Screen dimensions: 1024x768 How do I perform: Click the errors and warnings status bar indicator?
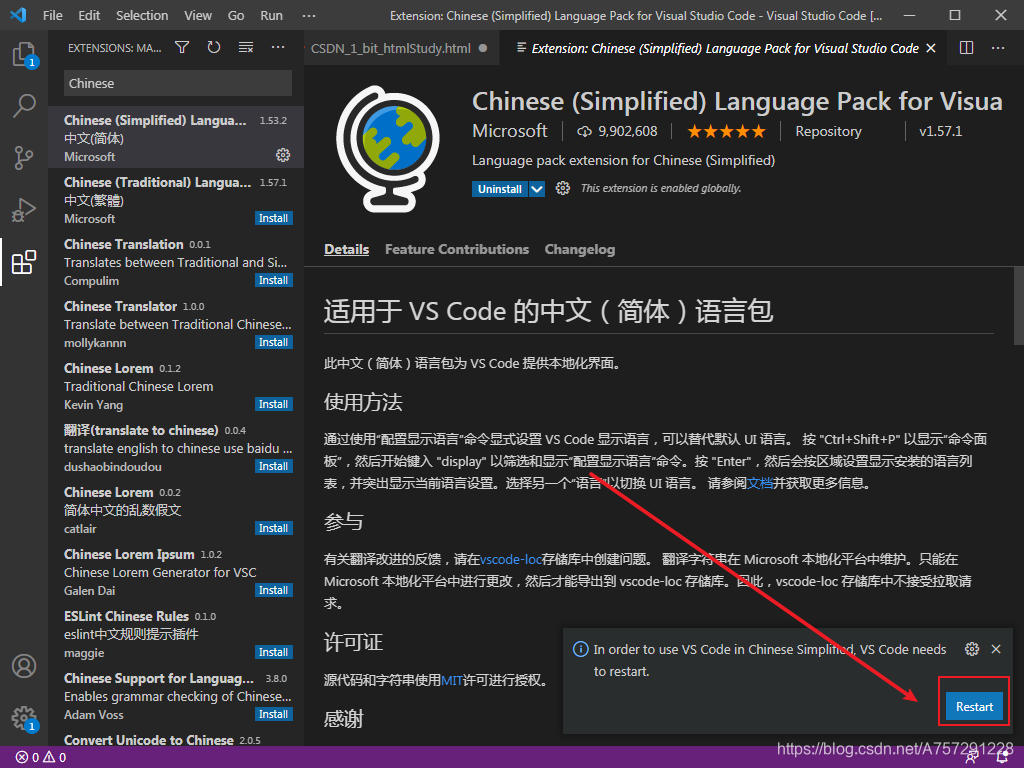41,758
